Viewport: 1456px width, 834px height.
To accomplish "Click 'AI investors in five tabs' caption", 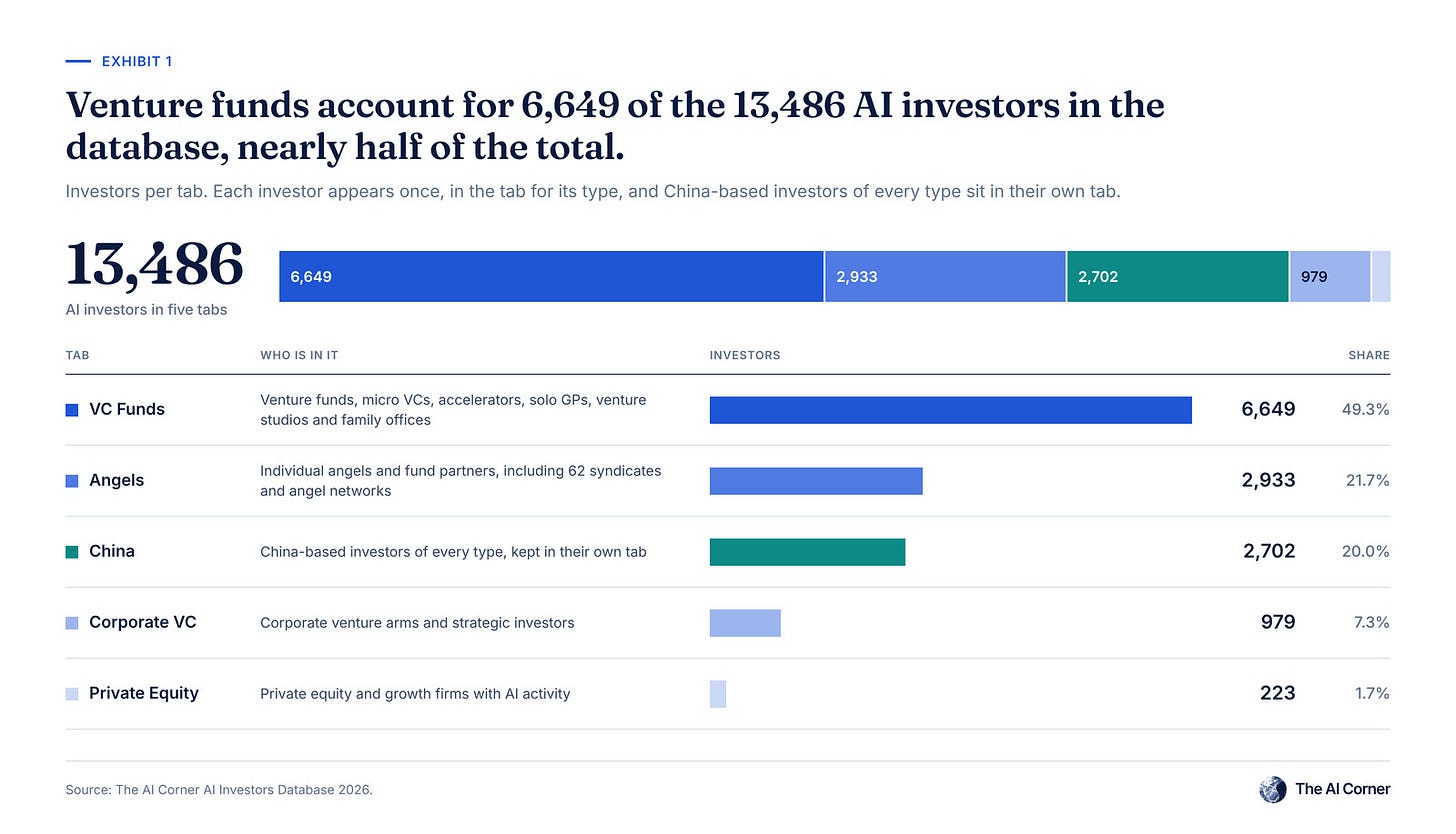I will point(146,310).
